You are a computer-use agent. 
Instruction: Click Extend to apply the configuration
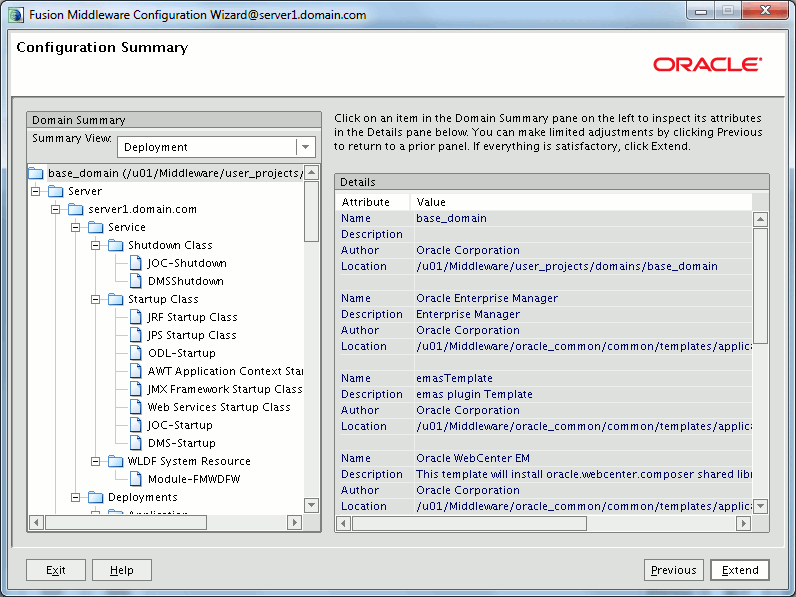(x=740, y=570)
